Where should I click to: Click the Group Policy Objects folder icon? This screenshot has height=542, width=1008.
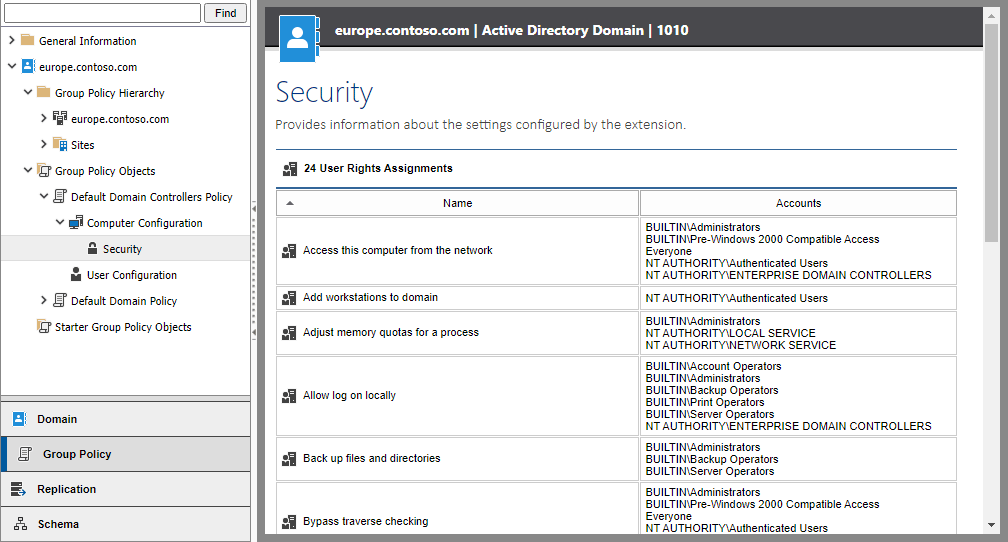point(44,171)
